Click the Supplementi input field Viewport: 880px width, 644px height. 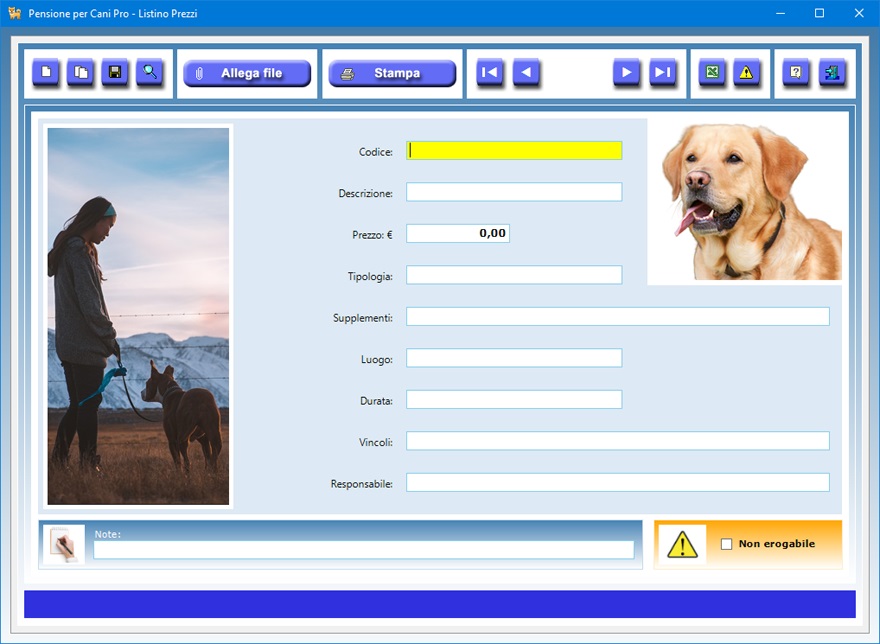tap(618, 317)
